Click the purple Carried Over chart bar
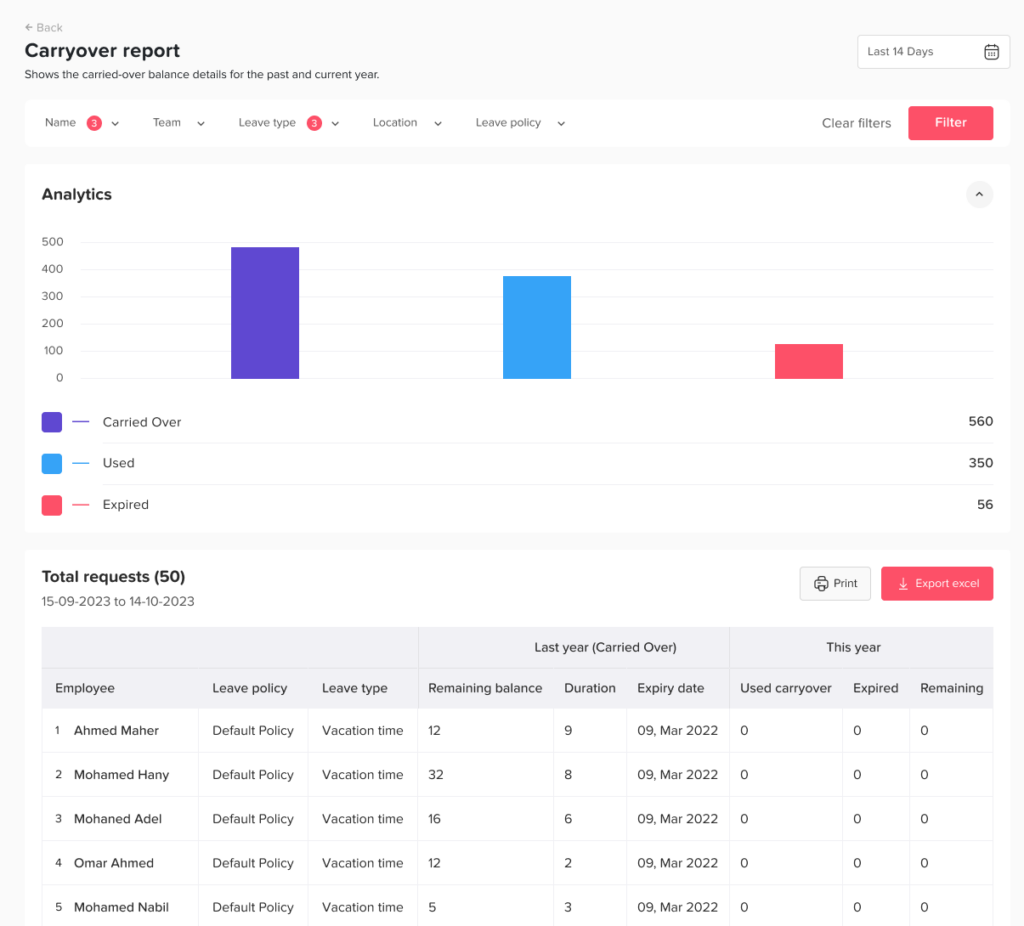 [x=265, y=313]
